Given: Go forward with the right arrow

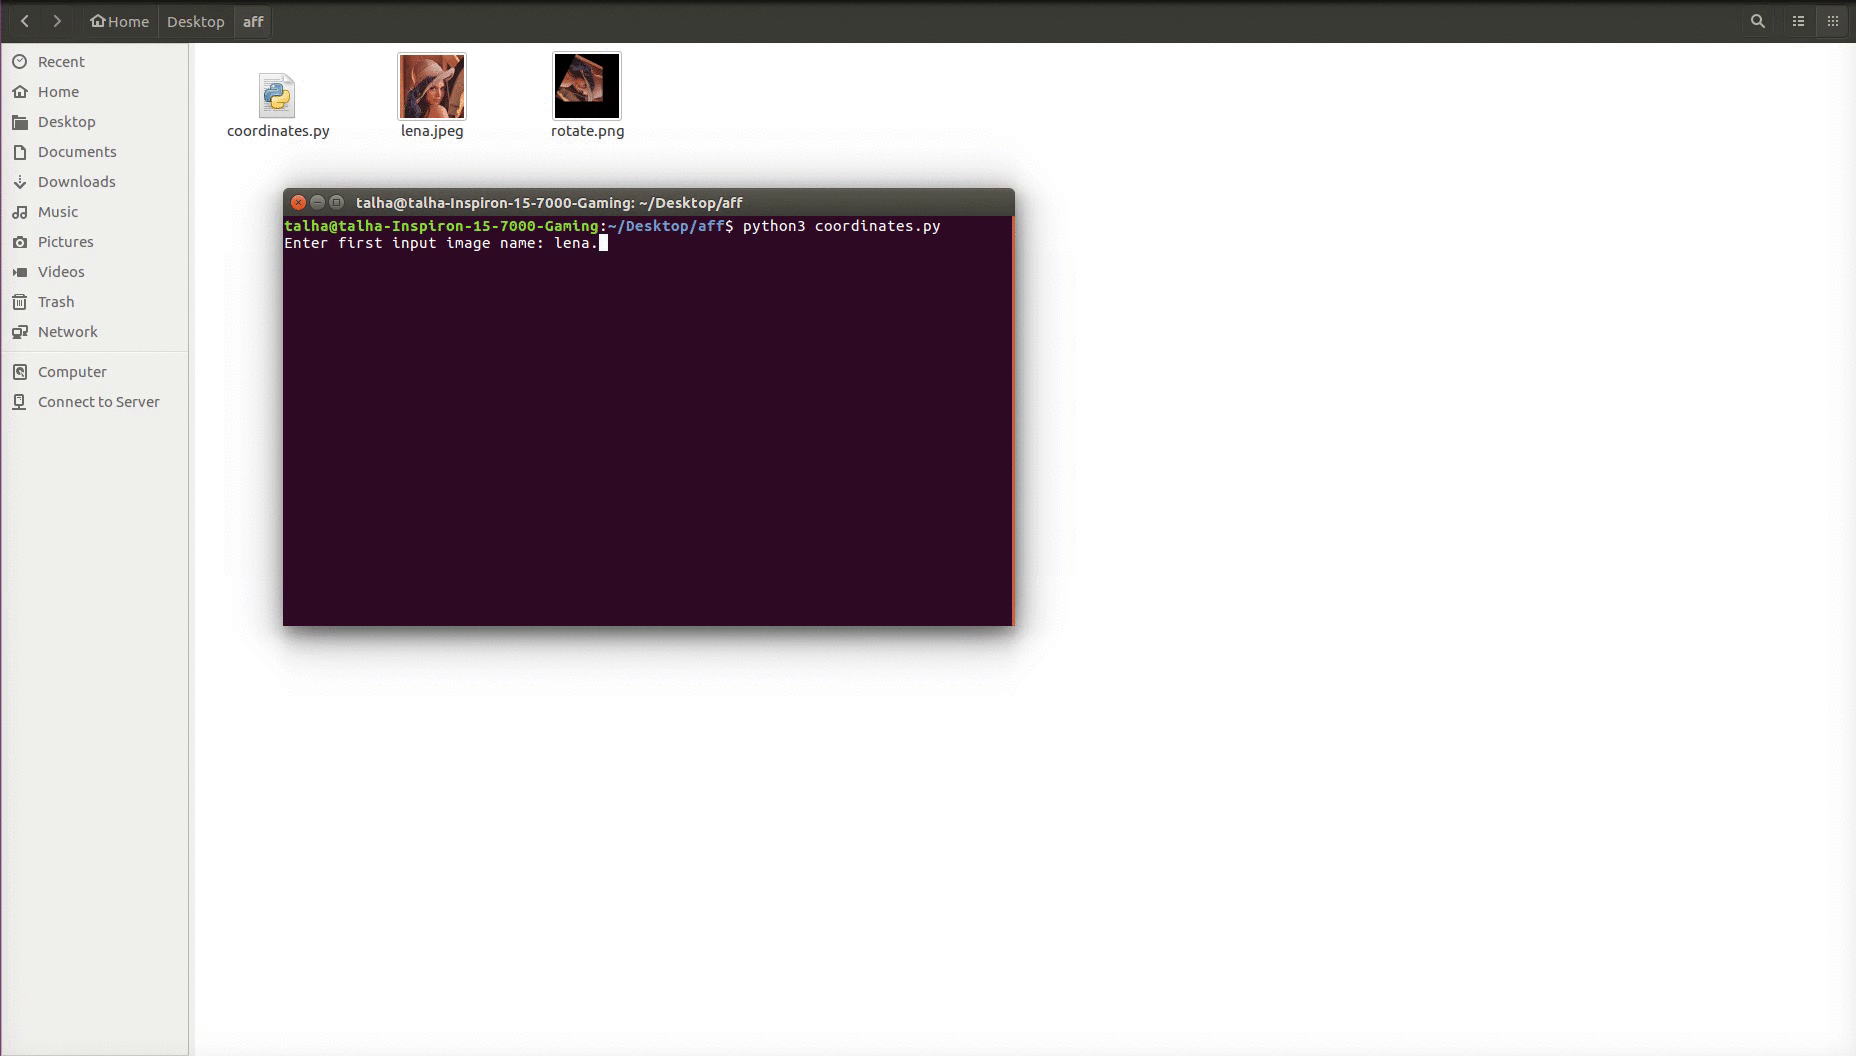Looking at the screenshot, I should [57, 21].
